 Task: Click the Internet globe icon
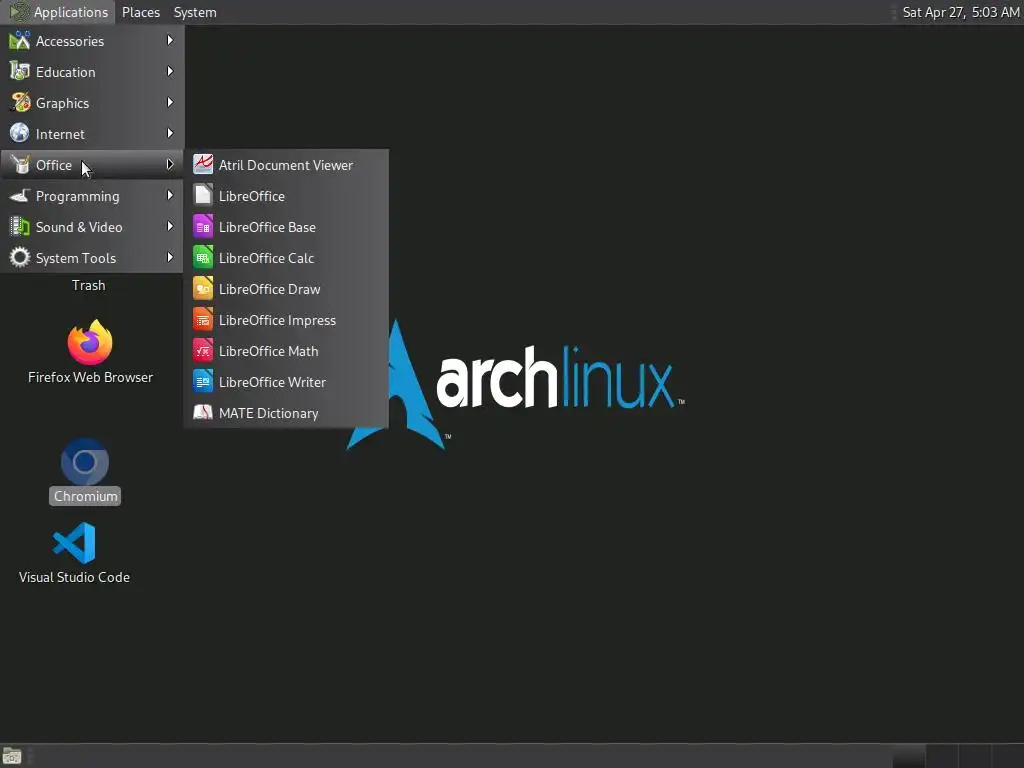(20, 133)
